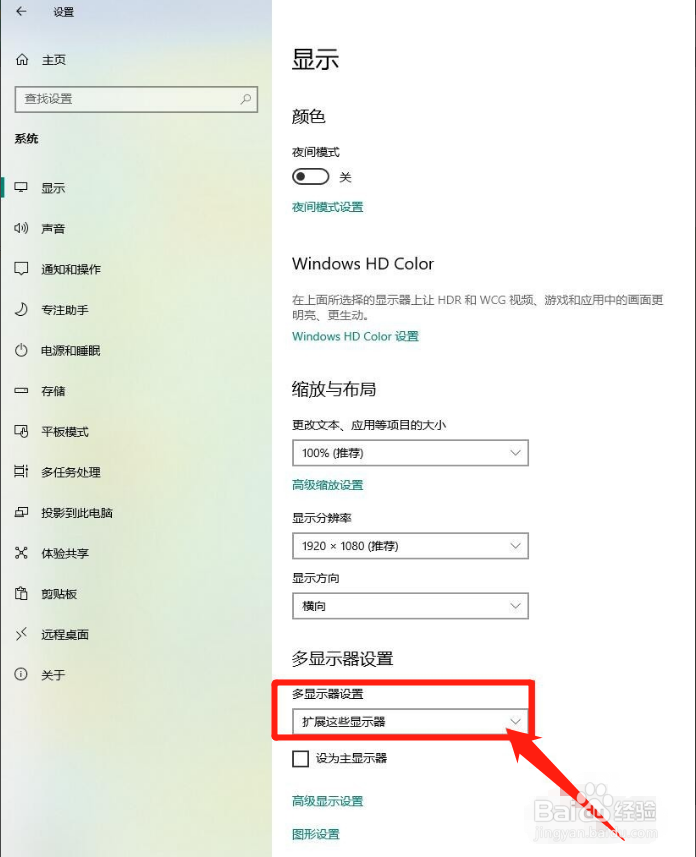The height and width of the screenshot is (857, 696).
Task: Open the 1920 × 1080 resolution dropdown
Action: point(410,545)
